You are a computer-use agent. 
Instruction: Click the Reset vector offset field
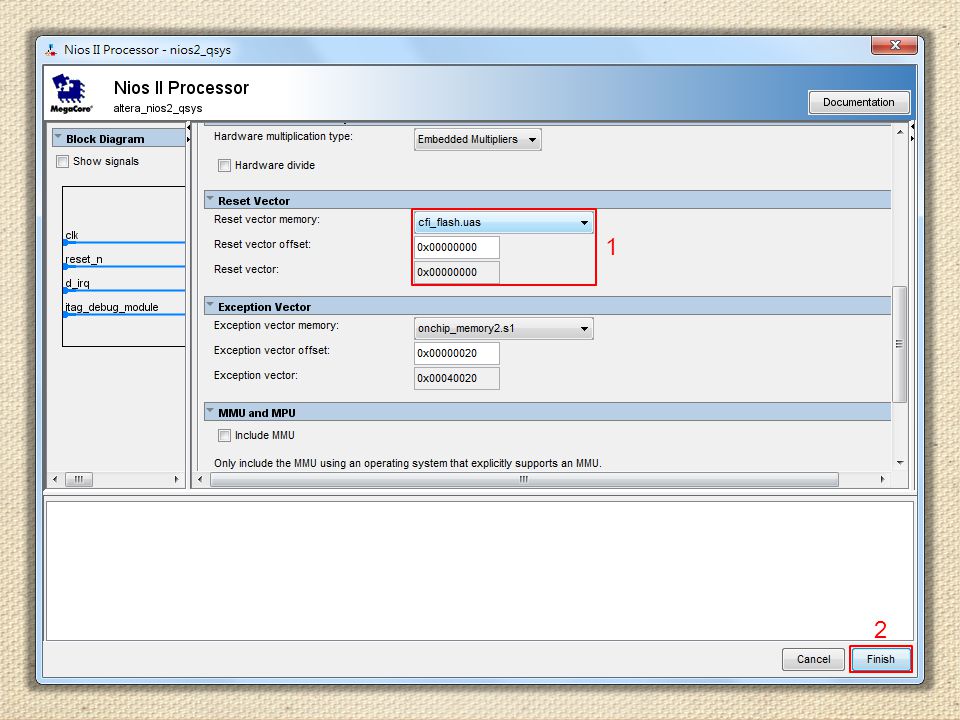(x=457, y=247)
